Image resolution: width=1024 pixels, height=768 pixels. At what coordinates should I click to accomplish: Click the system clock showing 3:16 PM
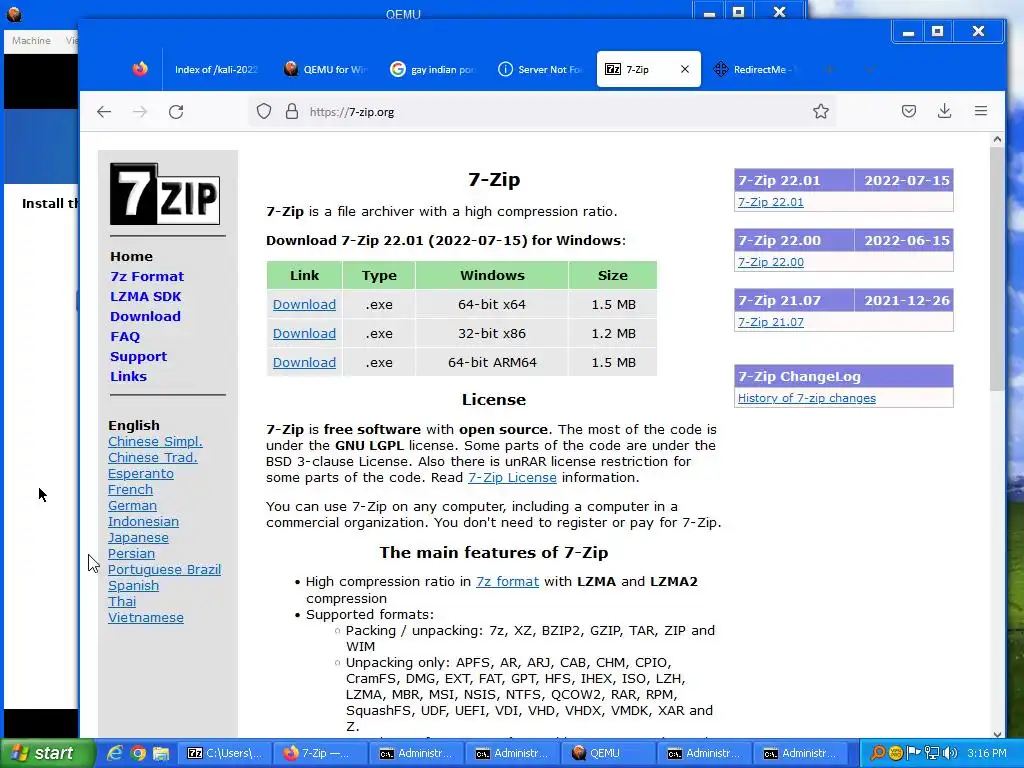[987, 753]
